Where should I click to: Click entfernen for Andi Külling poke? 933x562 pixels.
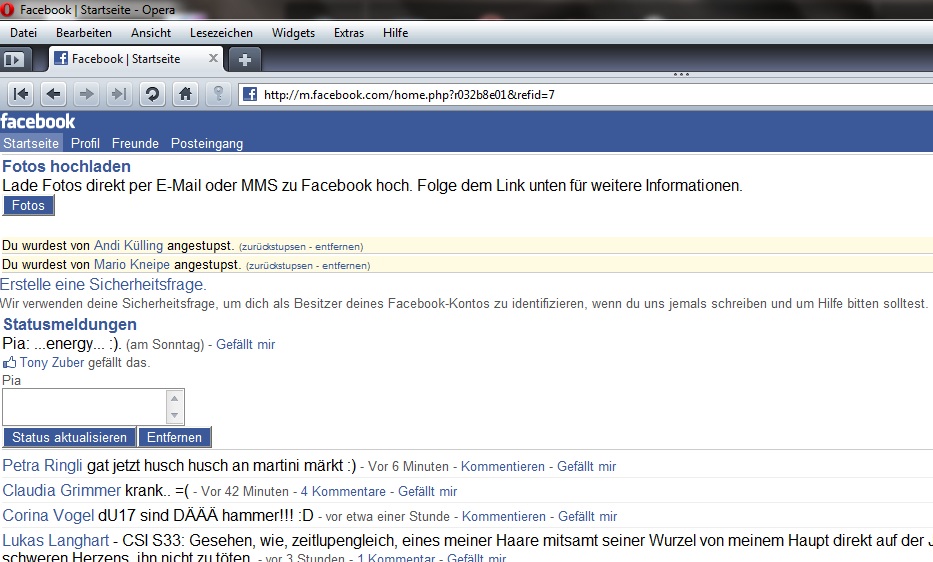(x=338, y=246)
